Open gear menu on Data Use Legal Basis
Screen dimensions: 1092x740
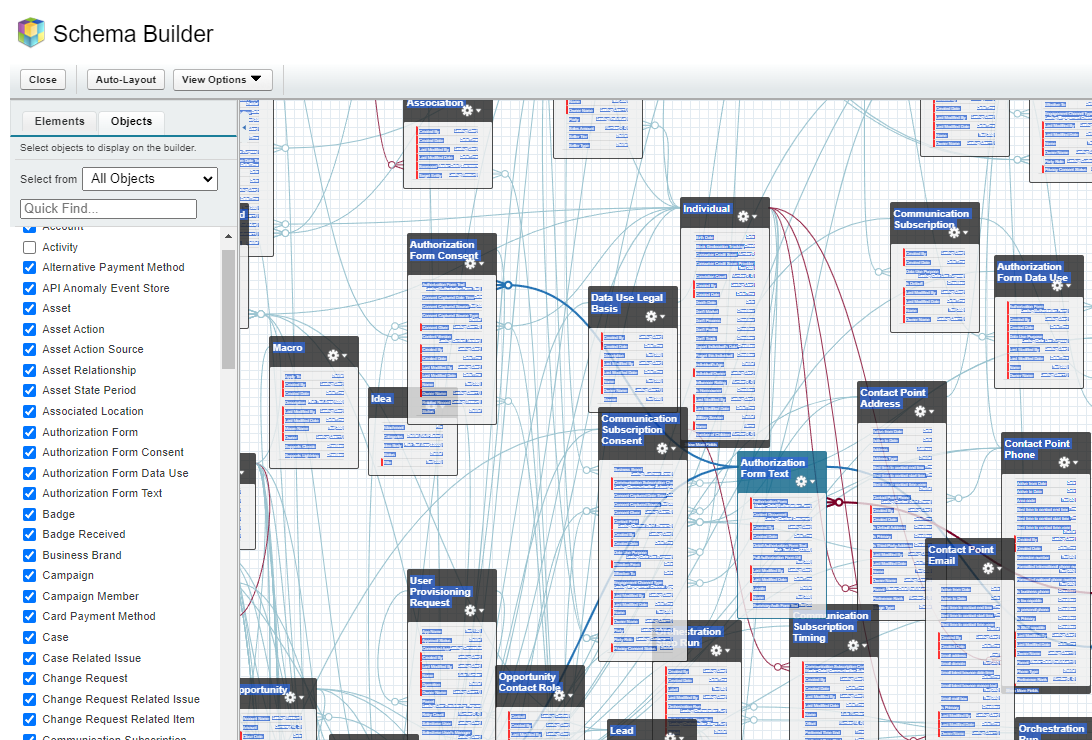pos(655,317)
